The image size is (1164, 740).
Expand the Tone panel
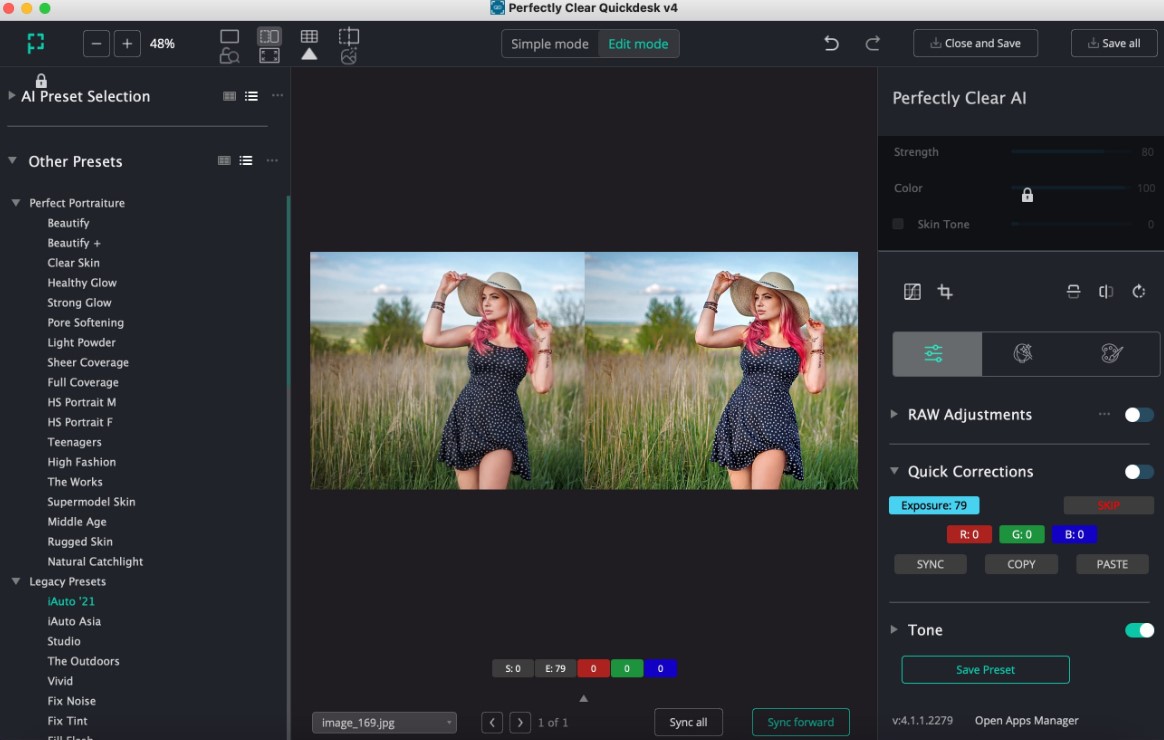pyautogui.click(x=895, y=629)
